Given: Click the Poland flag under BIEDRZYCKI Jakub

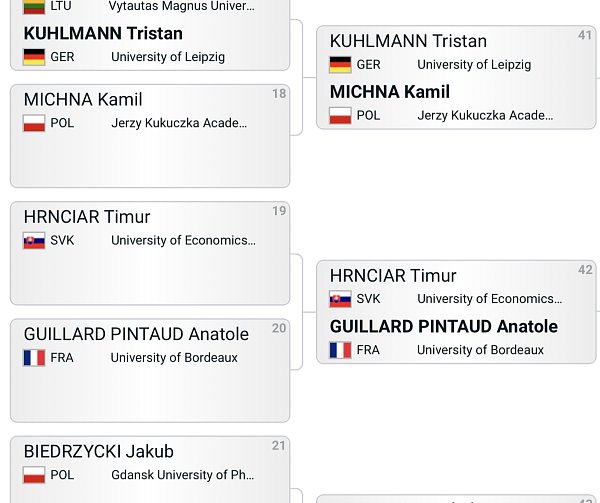Looking at the screenshot, I should pos(34,475).
